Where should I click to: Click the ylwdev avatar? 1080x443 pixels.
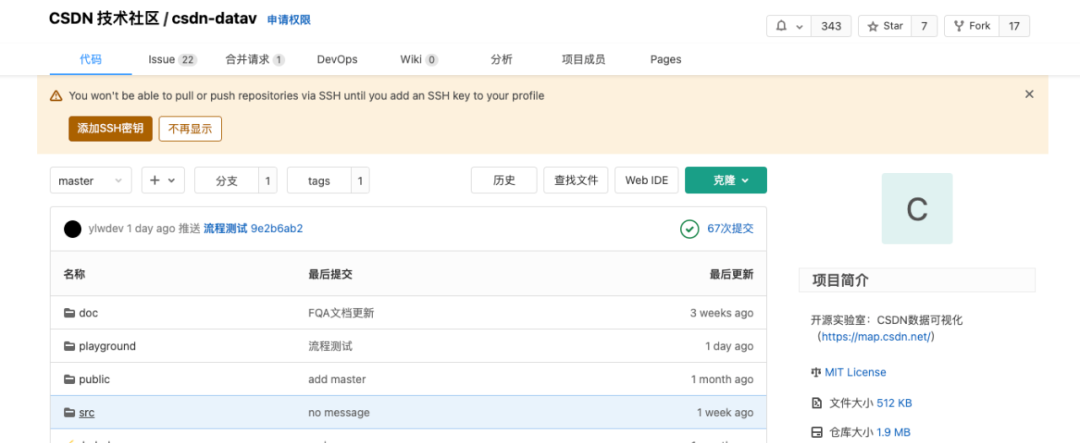tap(72, 229)
